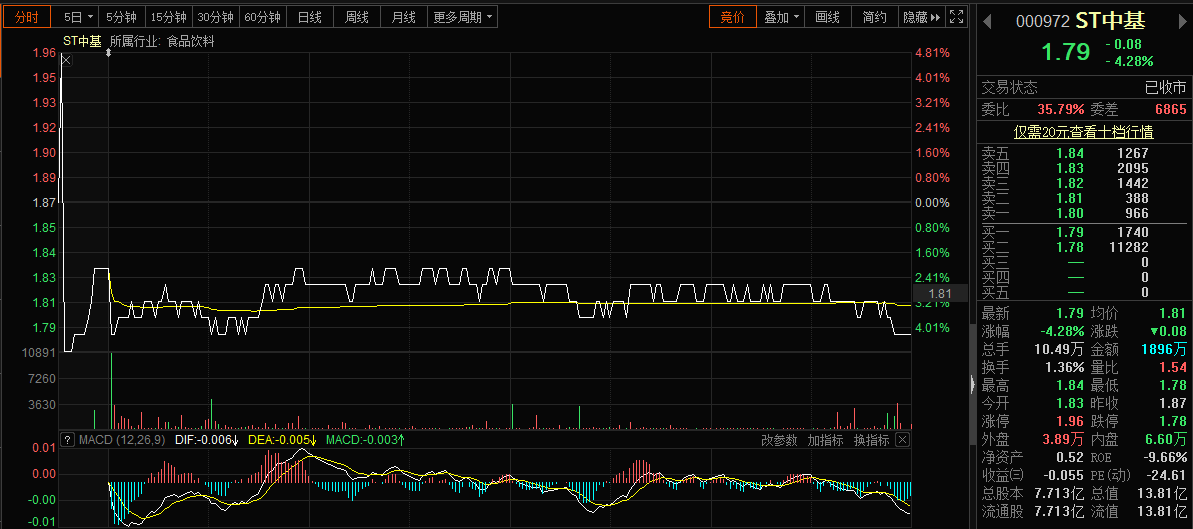Click 换指标 to change indicator
Screen dimensions: 1193x529
click(x=870, y=440)
